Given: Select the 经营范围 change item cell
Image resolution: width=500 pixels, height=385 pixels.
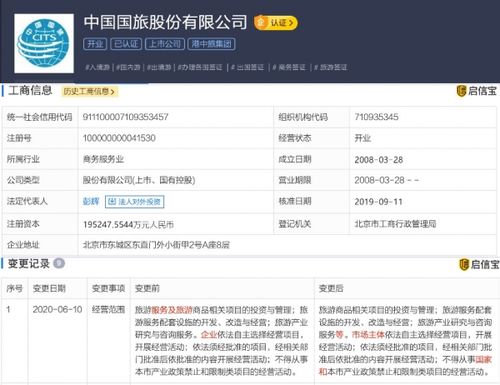Looking at the screenshot, I should click(x=108, y=310).
